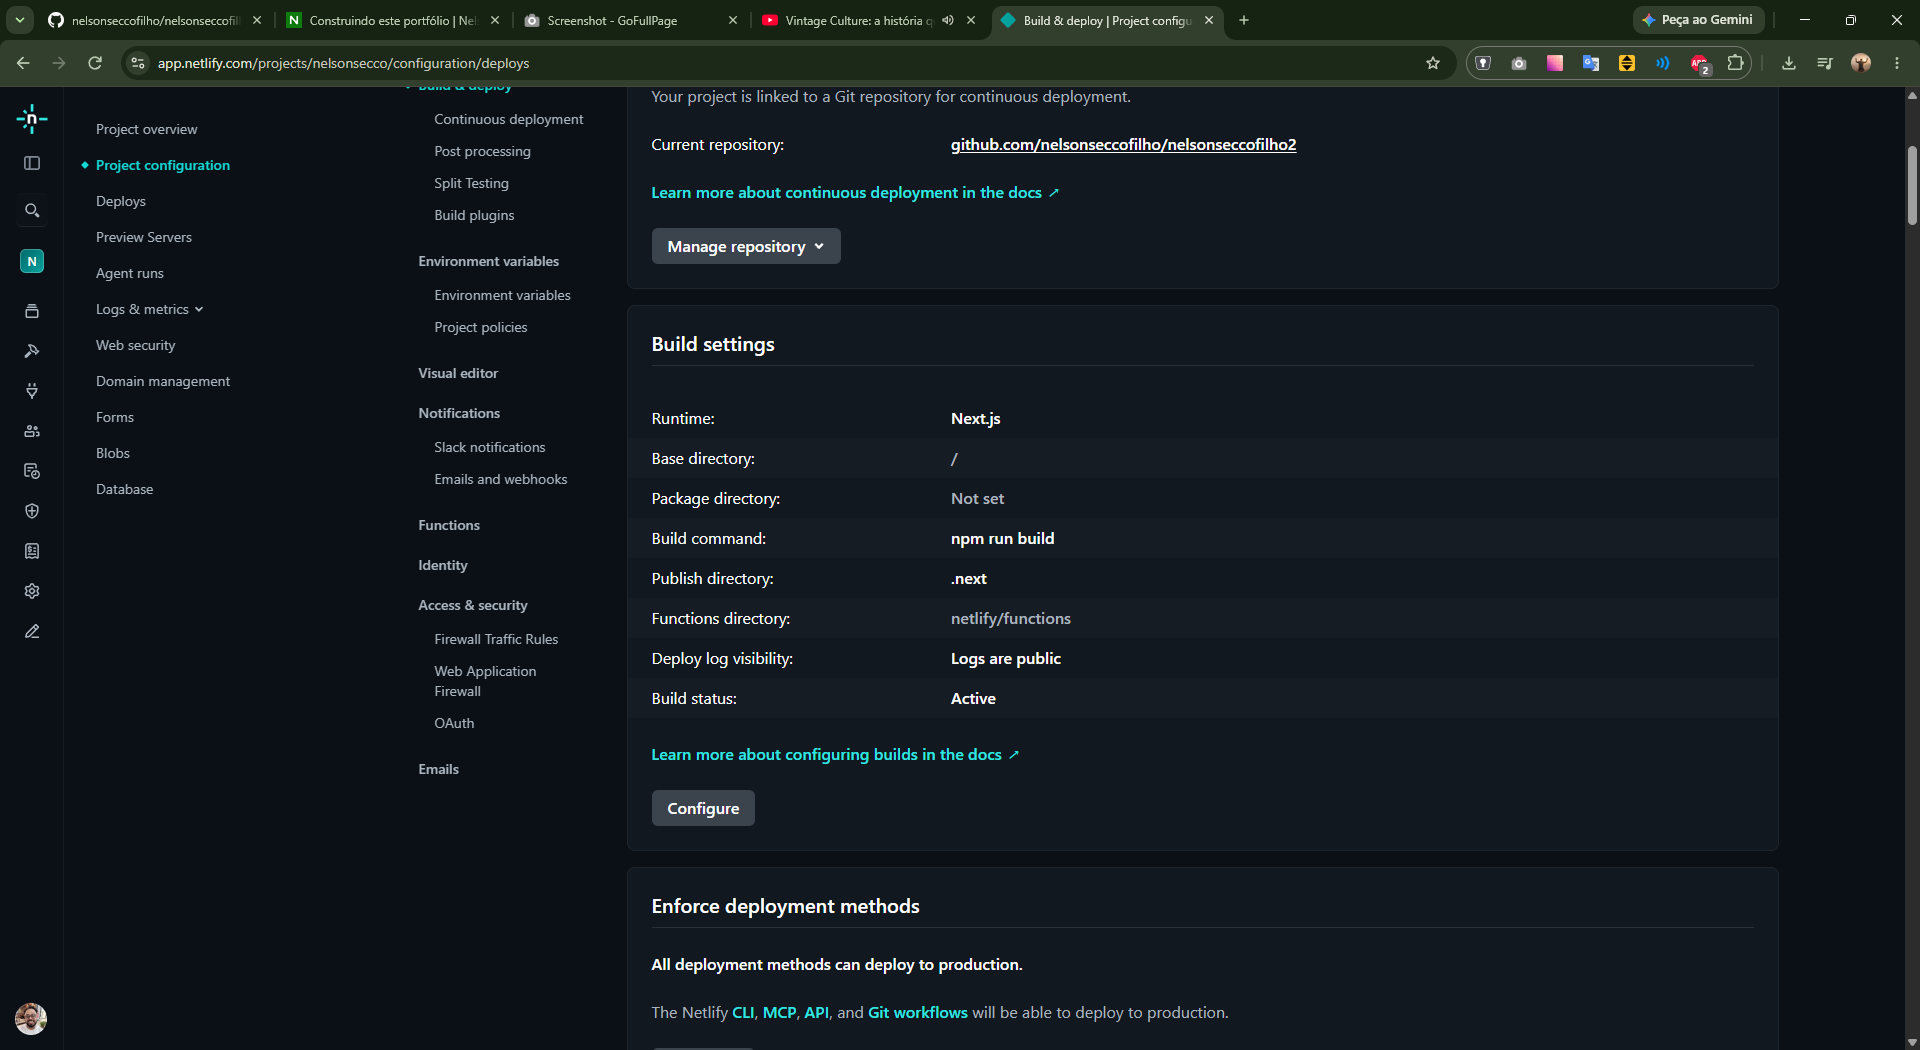Open Web security in the sidebar
The height and width of the screenshot is (1050, 1920).
[136, 345]
